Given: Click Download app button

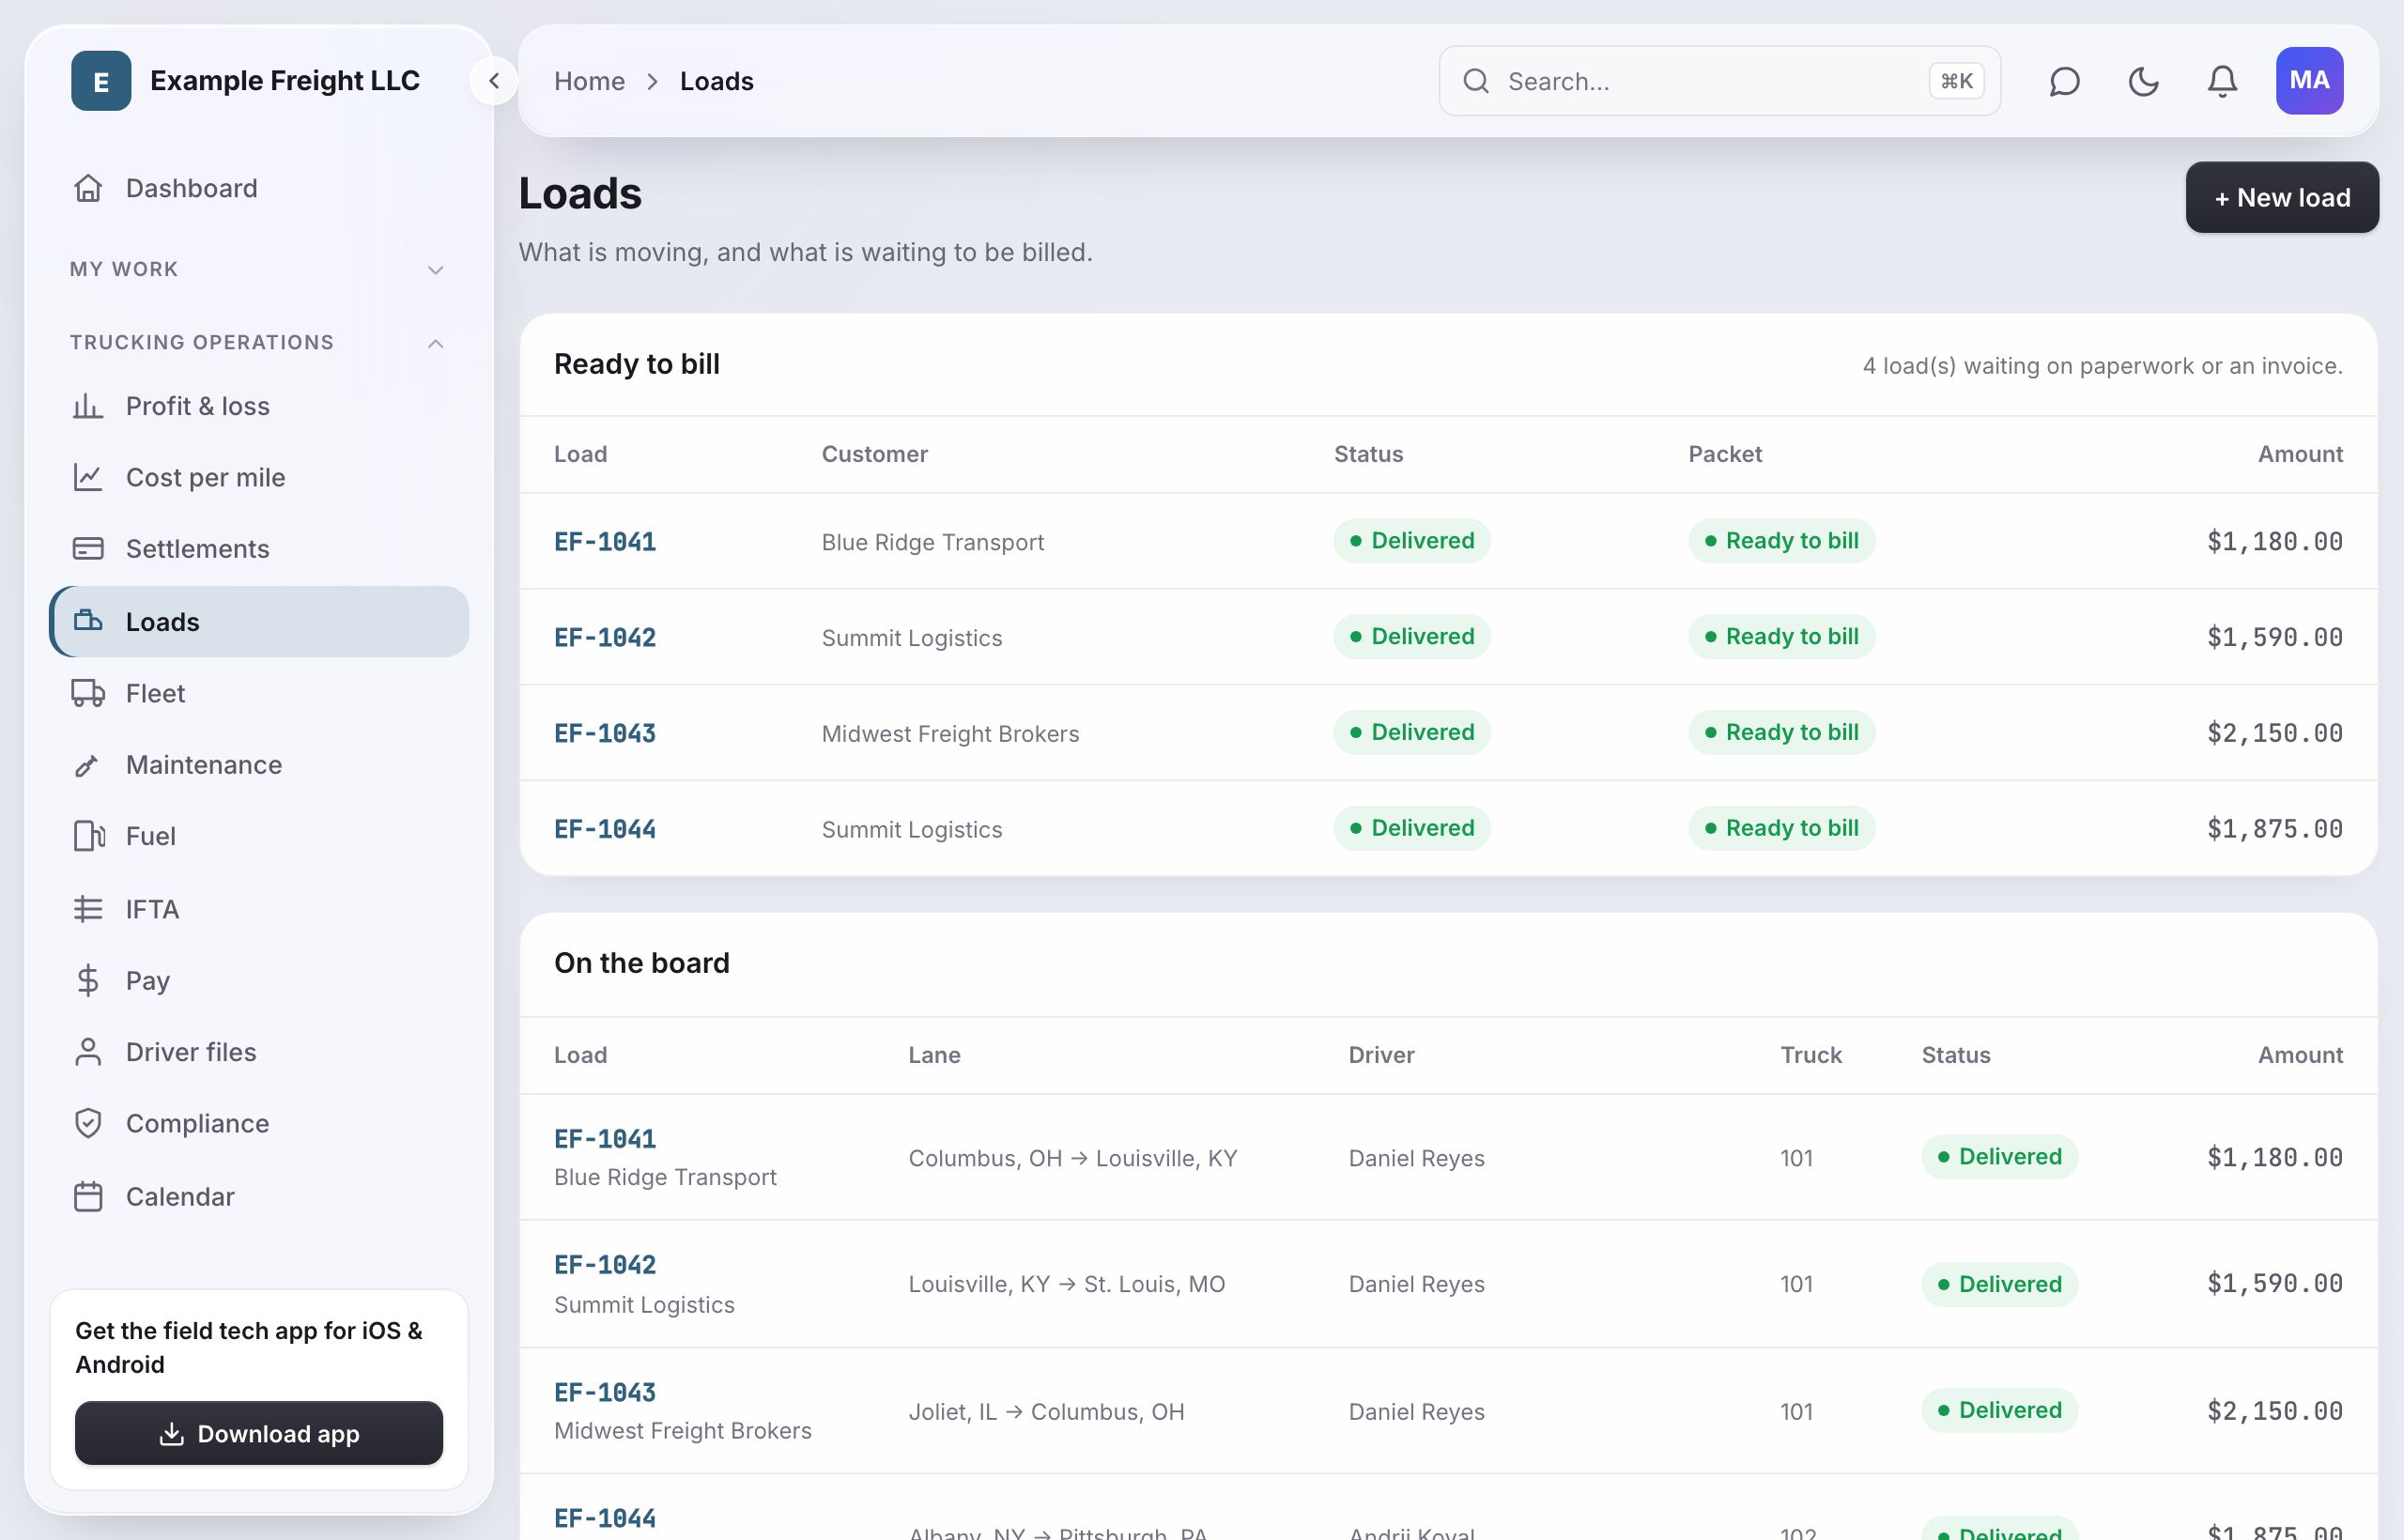Looking at the screenshot, I should click(x=259, y=1433).
